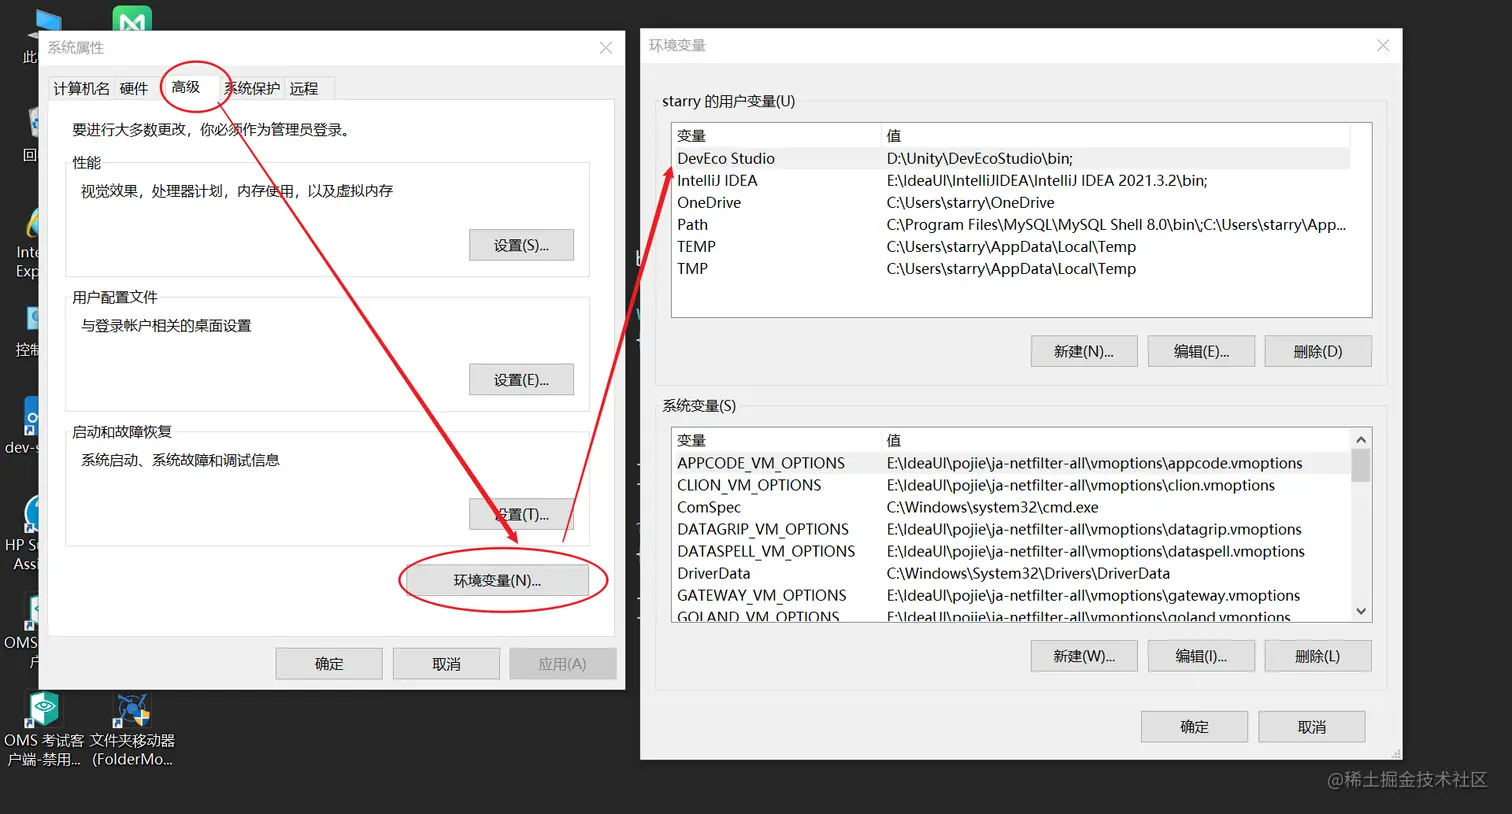Select GATEWAY_VM_OPTIONS system variable
This screenshot has height=814, width=1512.
point(1011,595)
